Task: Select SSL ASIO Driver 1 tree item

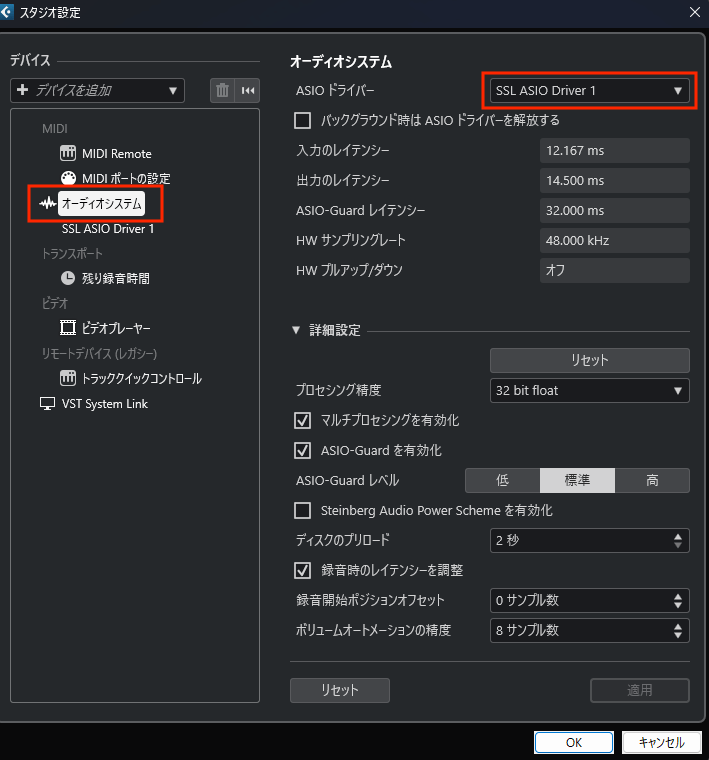Action: tap(108, 229)
